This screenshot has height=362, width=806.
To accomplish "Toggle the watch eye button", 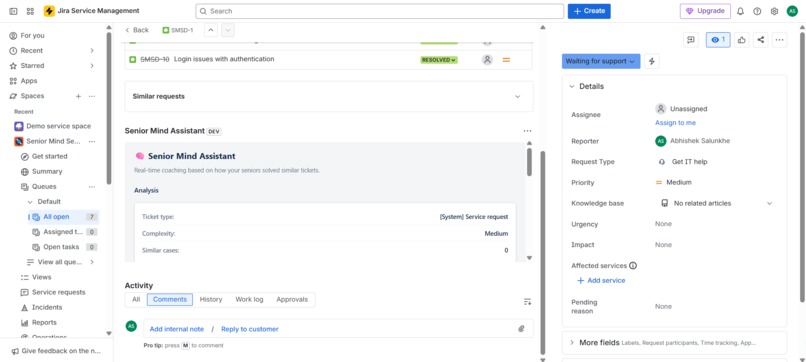I will pos(718,40).
